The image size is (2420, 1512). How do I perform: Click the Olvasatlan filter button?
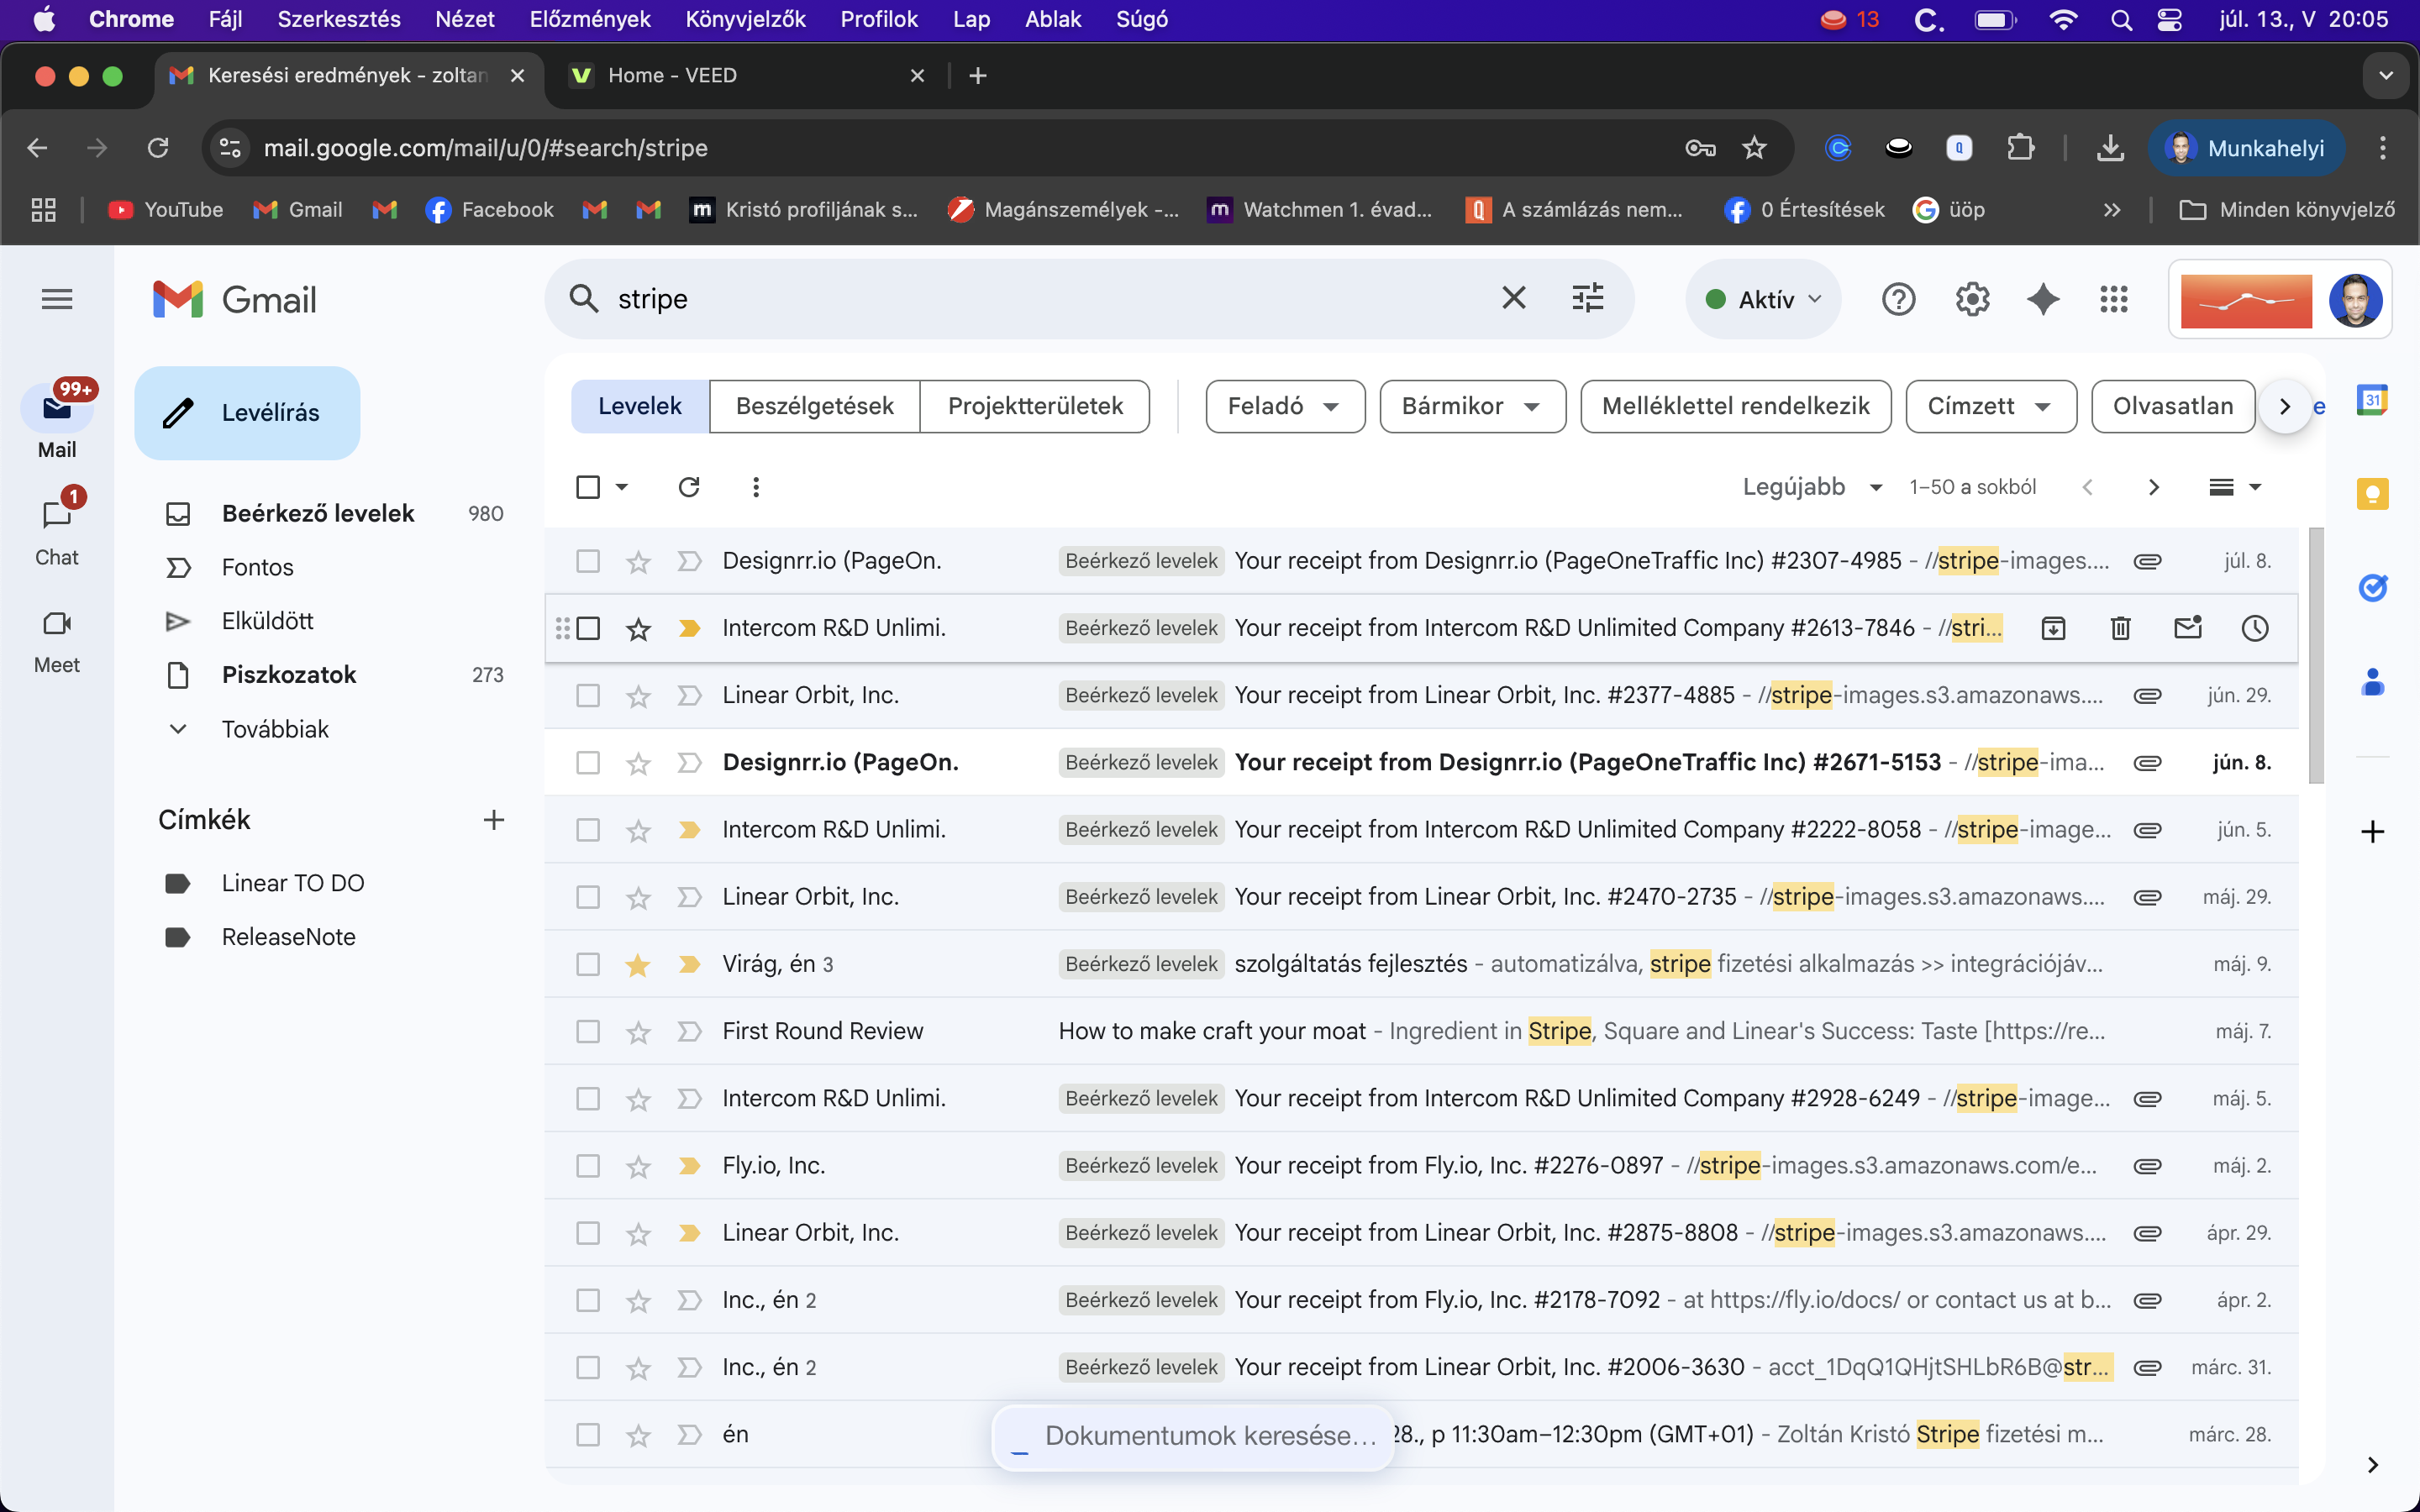tap(2171, 405)
